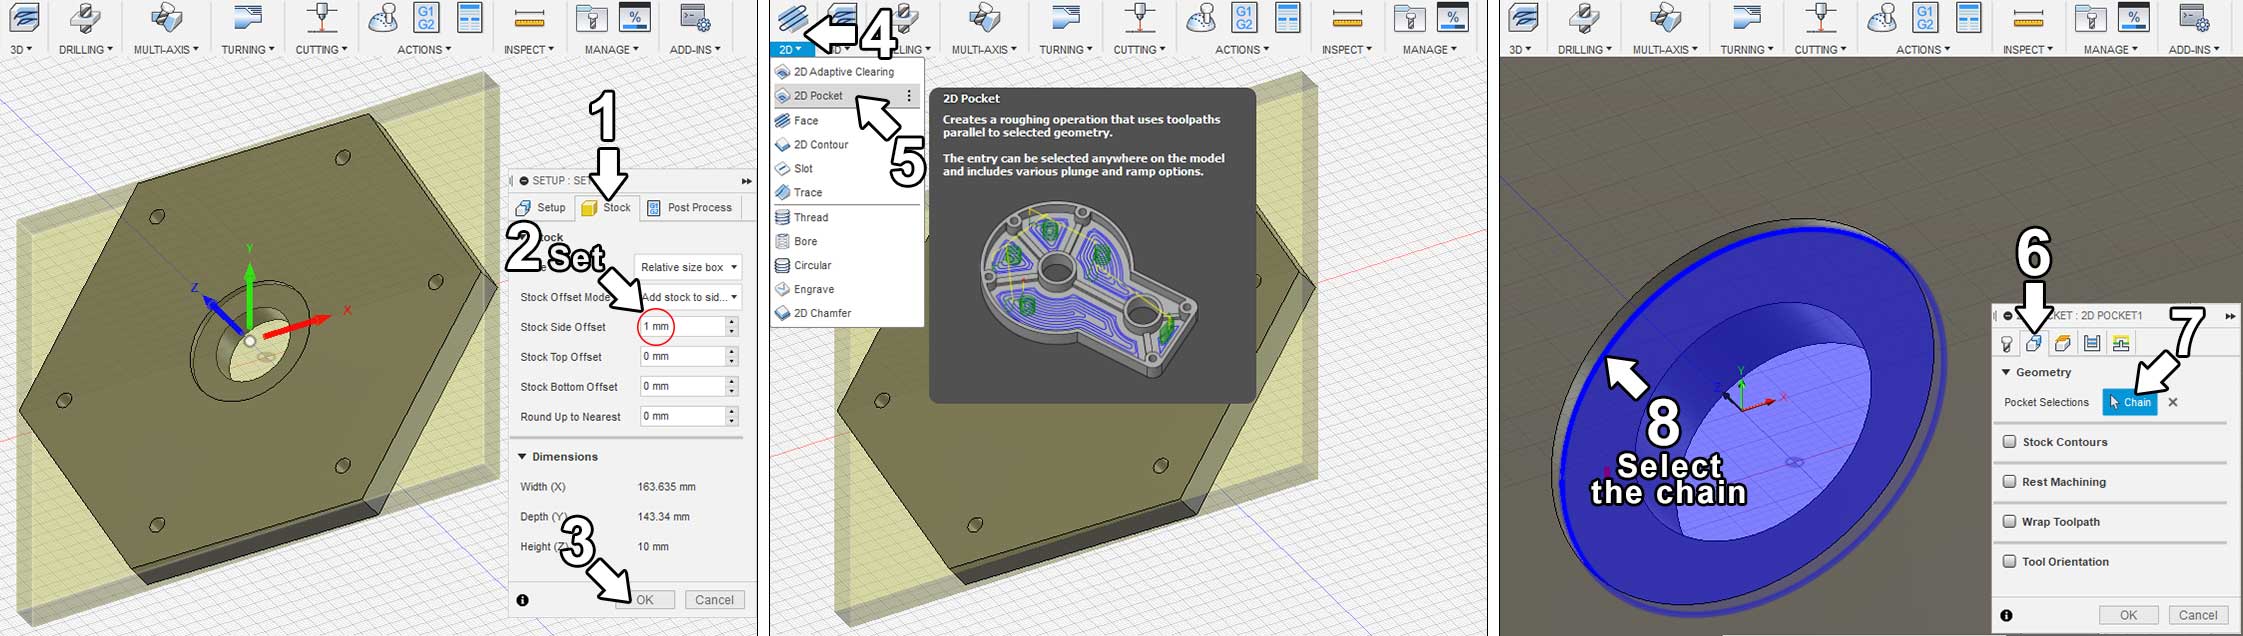
Task: Click the blue Chain selection button
Action: (2130, 402)
